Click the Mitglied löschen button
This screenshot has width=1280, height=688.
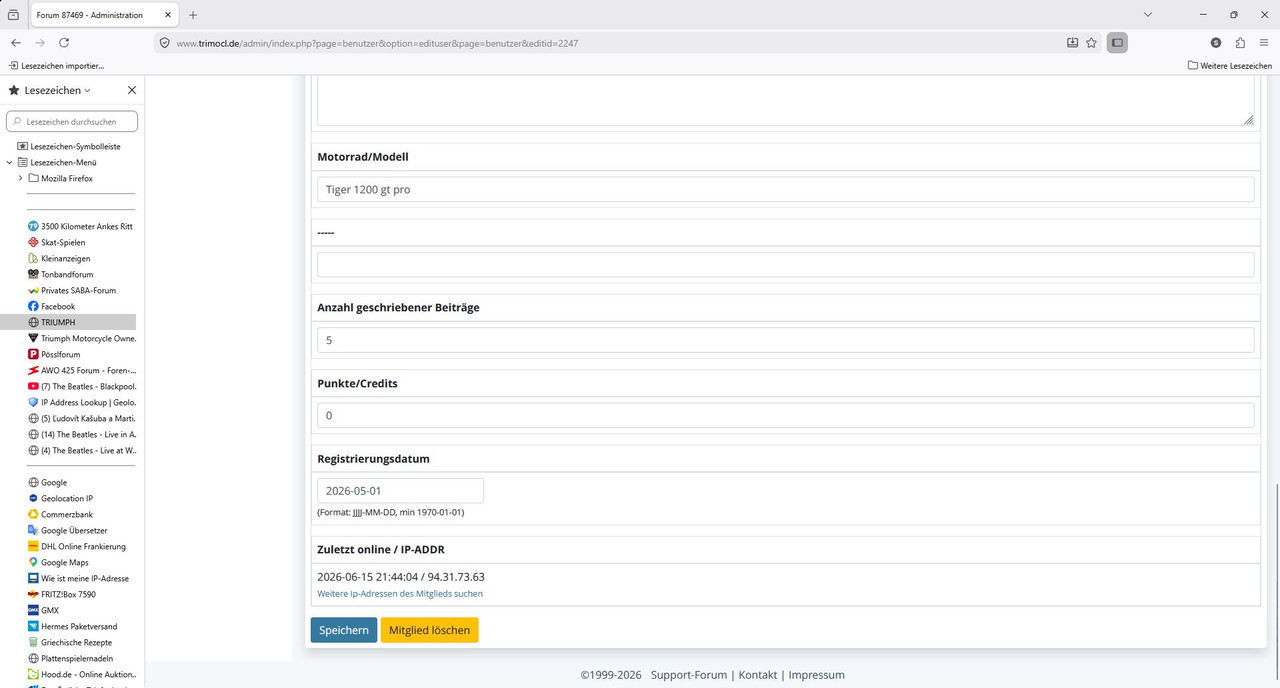tap(429, 630)
